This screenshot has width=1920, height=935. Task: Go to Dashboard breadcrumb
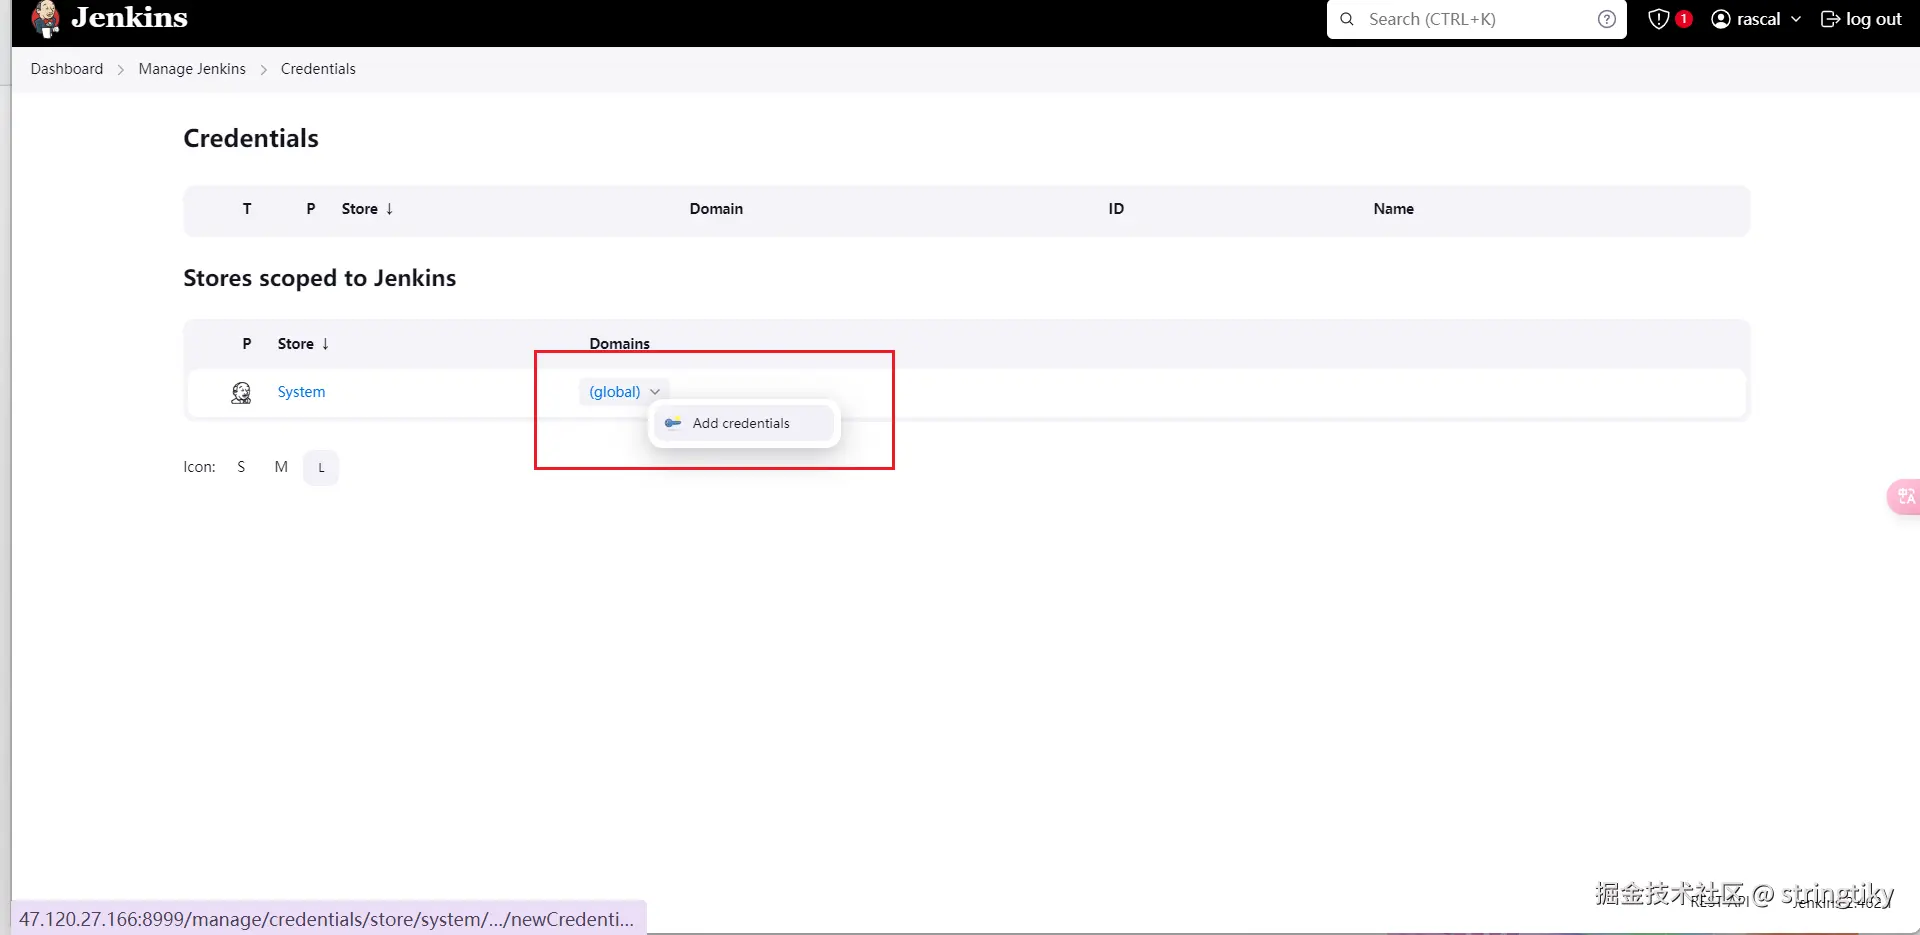67,69
